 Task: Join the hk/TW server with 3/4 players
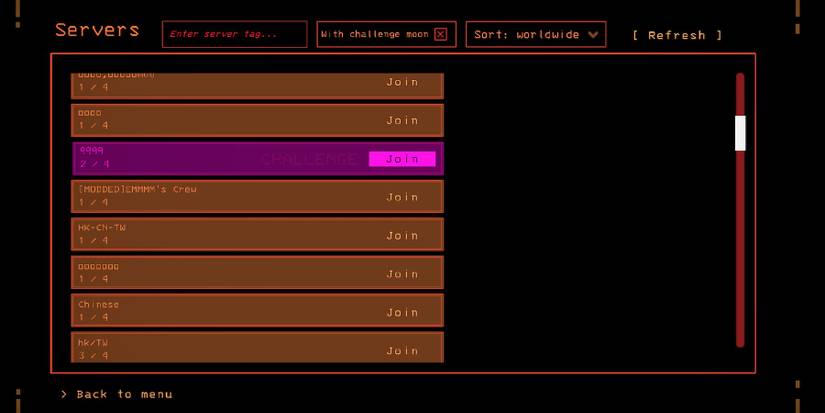point(402,351)
